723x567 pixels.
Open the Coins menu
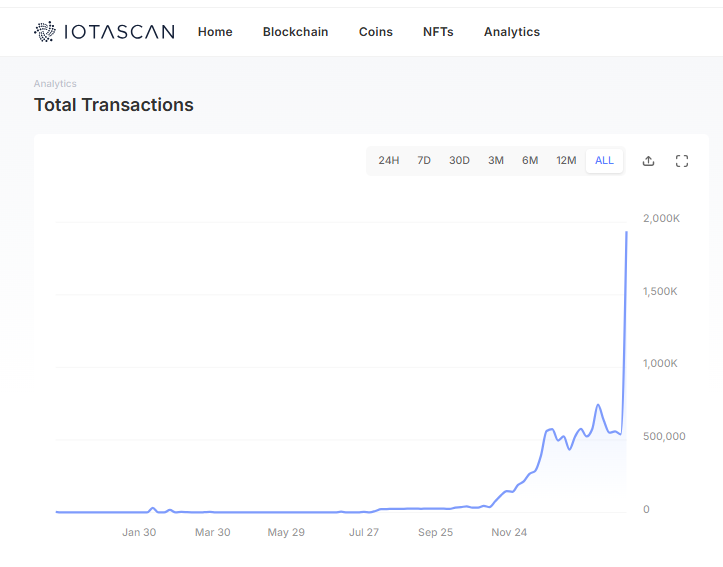(x=376, y=32)
